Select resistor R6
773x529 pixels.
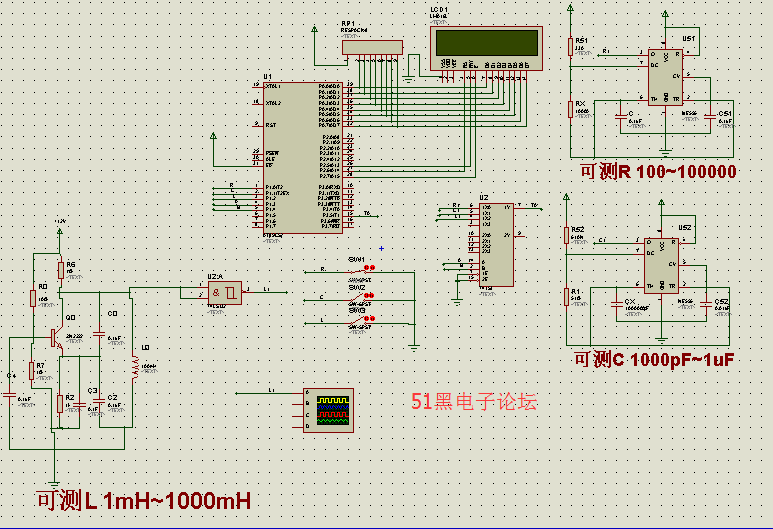[61, 270]
